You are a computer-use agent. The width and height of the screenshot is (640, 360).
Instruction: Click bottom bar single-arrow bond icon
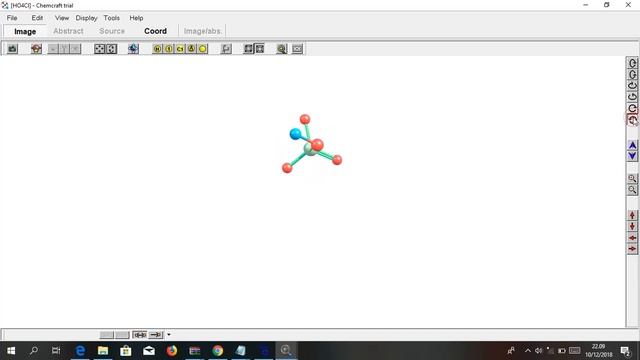(x=156, y=335)
